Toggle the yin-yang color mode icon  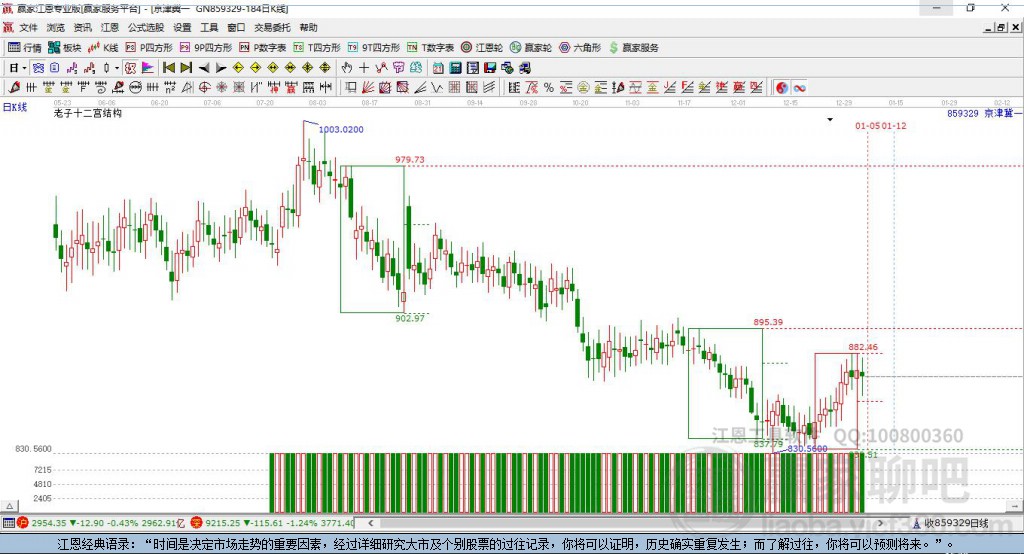tap(782, 88)
